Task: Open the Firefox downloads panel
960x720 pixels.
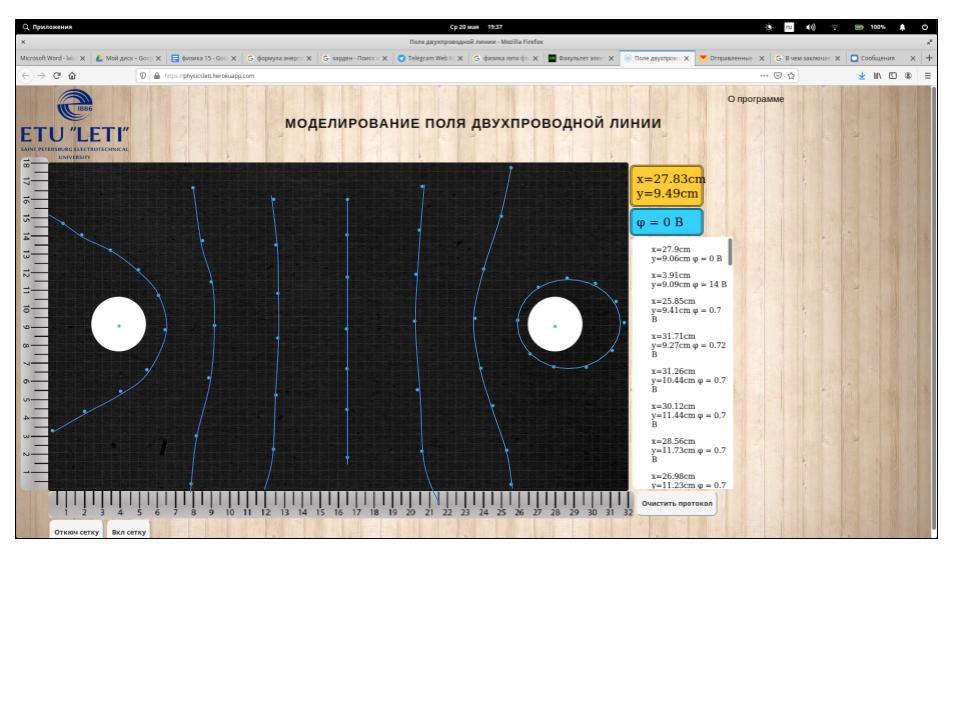Action: click(861, 75)
